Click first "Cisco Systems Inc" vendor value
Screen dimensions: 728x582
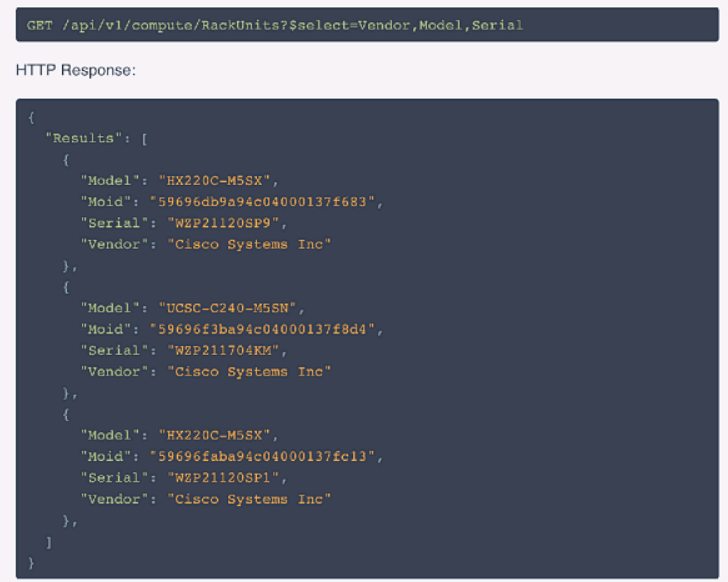tap(249, 244)
